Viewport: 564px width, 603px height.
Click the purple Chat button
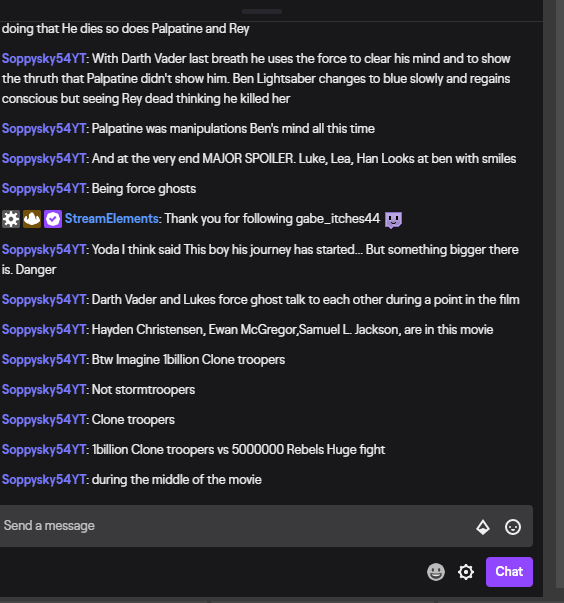point(509,571)
